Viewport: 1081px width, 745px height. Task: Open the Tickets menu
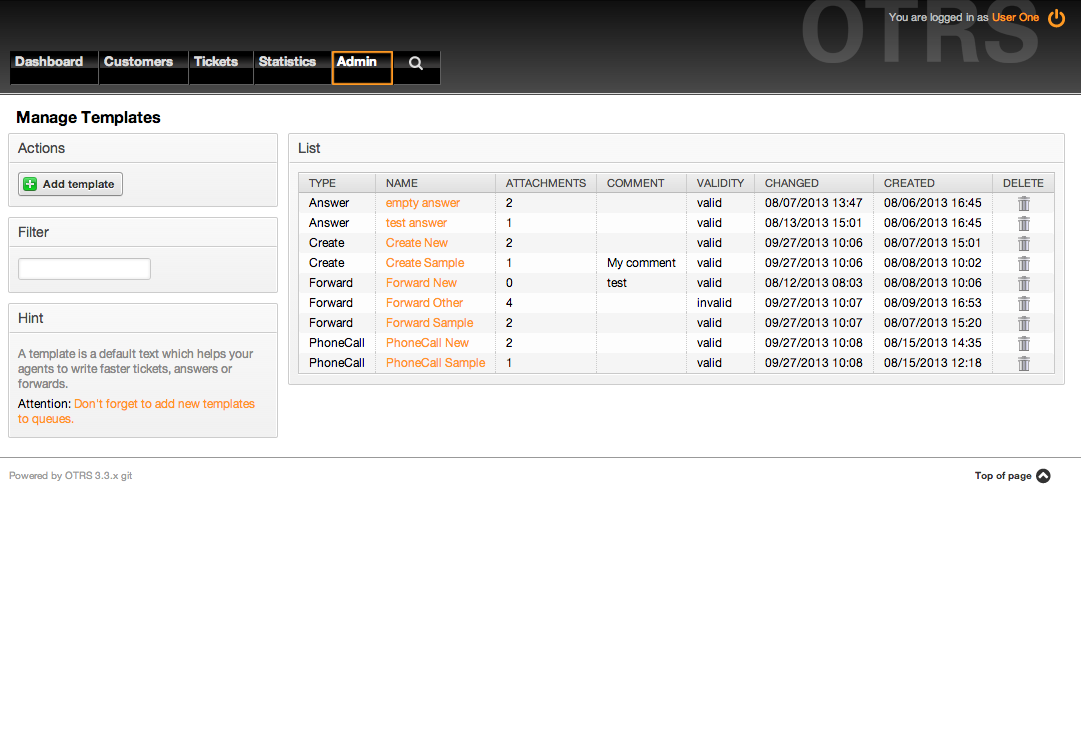coord(216,62)
